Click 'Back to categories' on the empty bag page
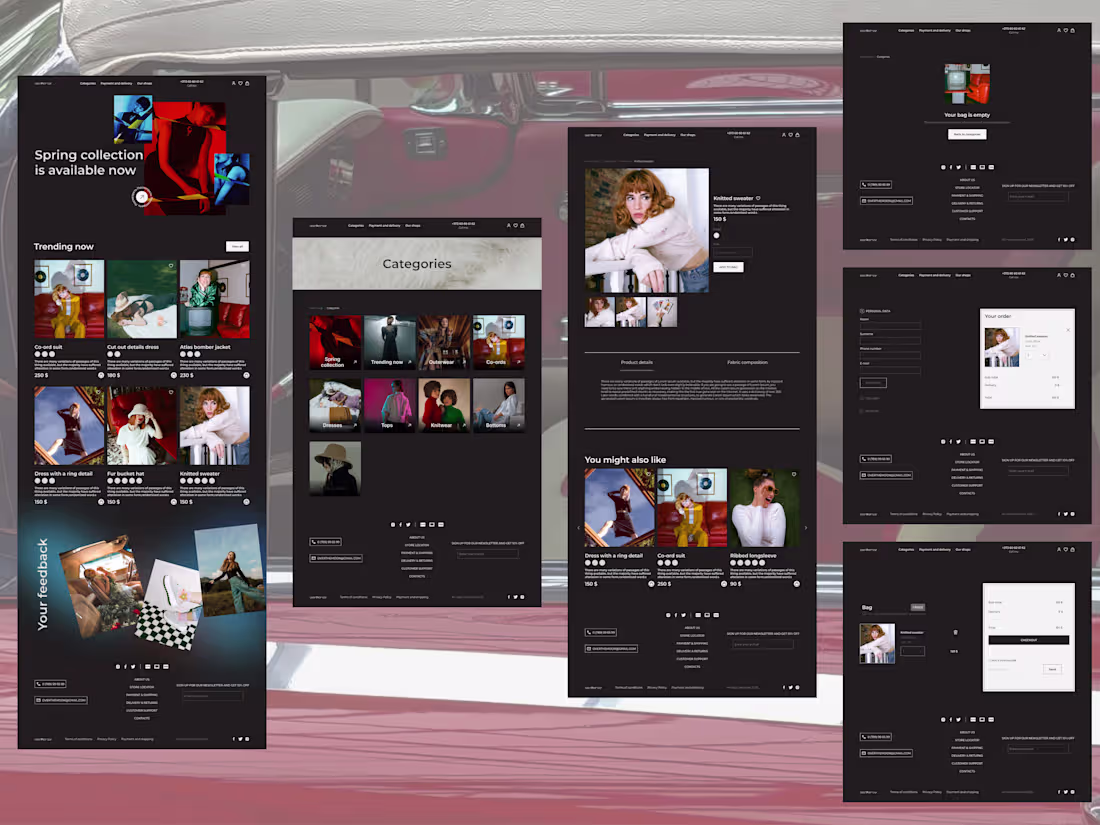 [x=966, y=133]
